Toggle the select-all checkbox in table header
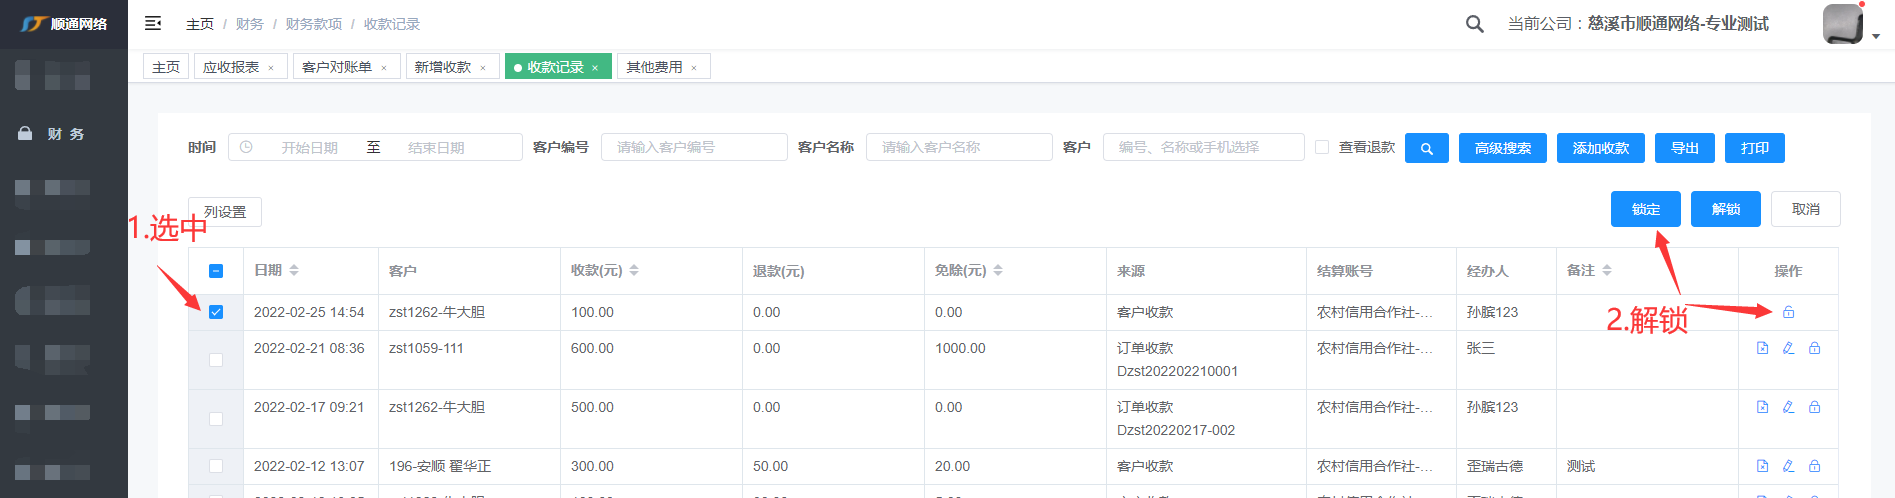1895x498 pixels. point(216,271)
